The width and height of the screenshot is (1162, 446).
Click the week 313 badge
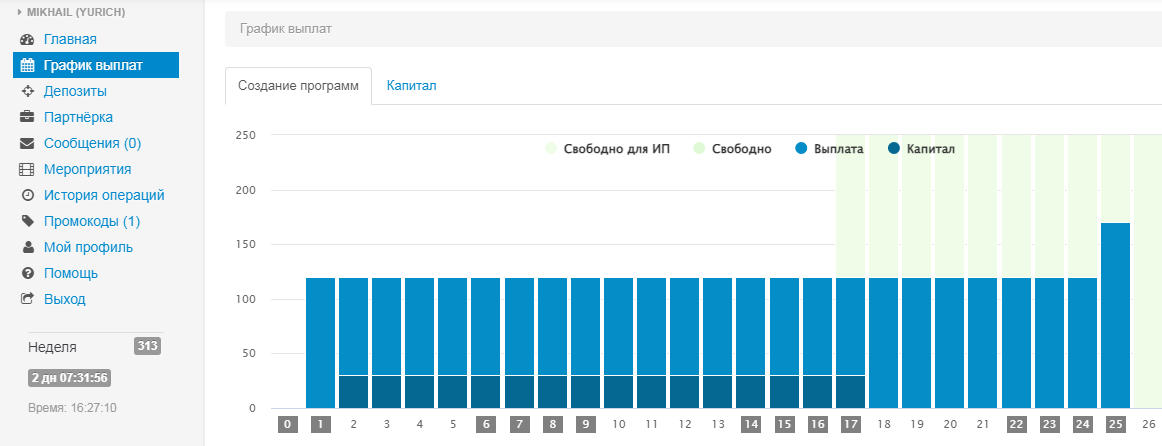tap(147, 346)
